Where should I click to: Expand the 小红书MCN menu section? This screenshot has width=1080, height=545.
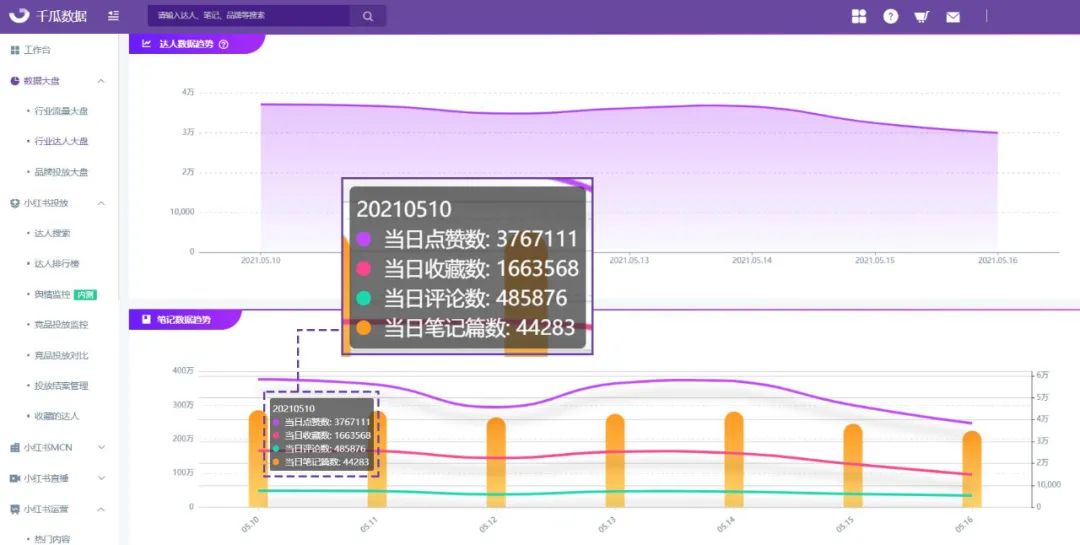click(101, 447)
